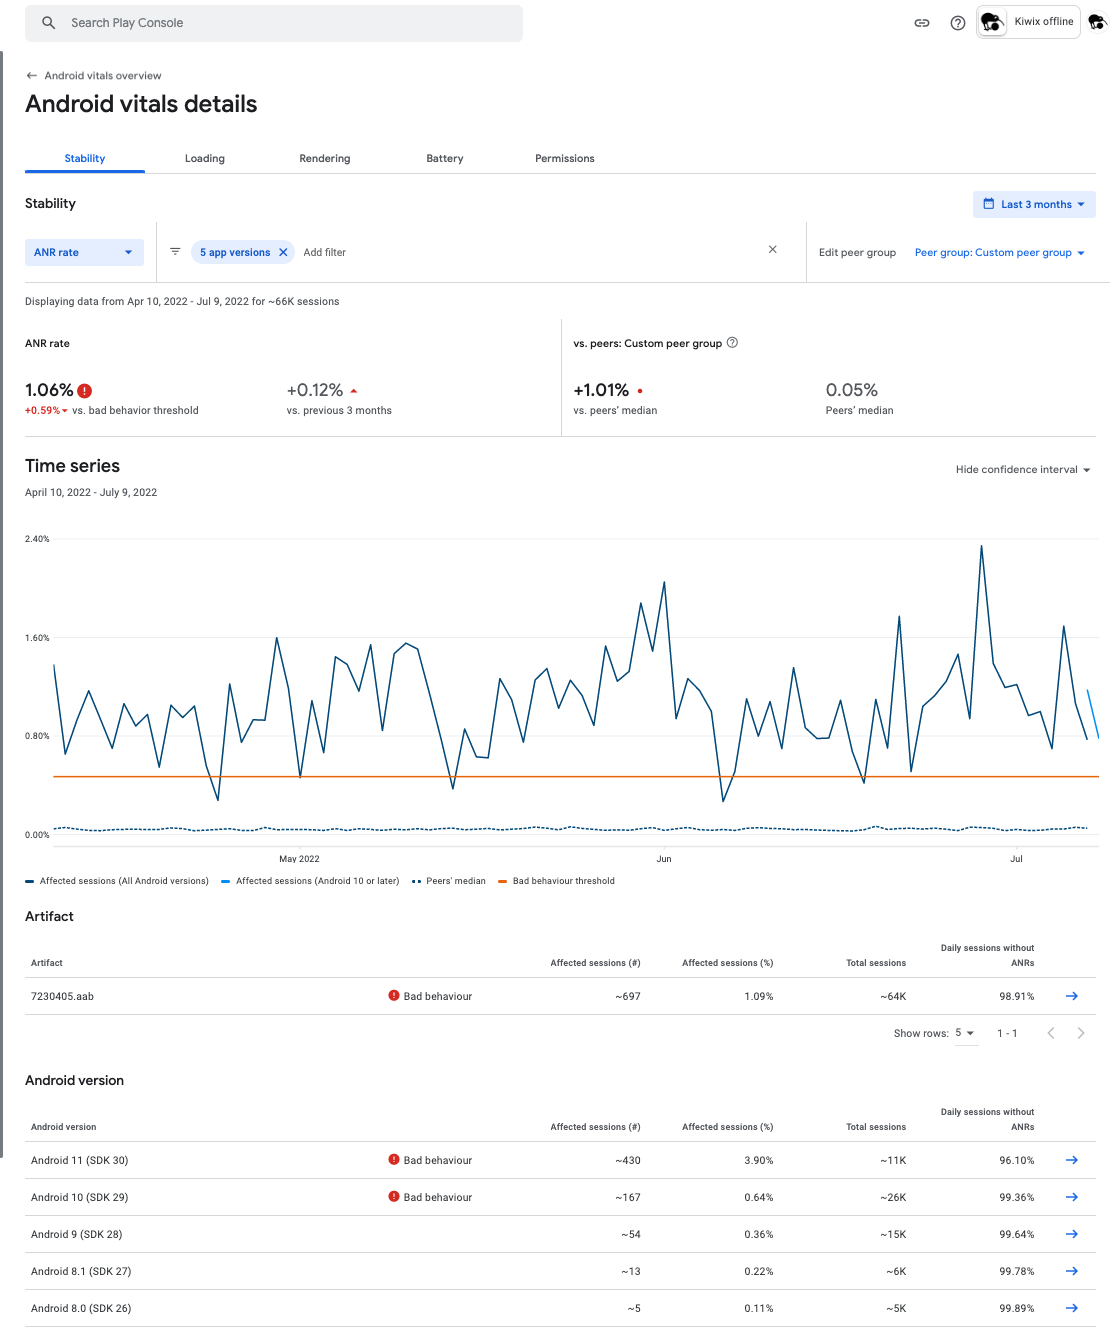Open details arrow for 7230405.aab artifact
Image resolution: width=1110 pixels, height=1328 pixels.
click(x=1071, y=996)
